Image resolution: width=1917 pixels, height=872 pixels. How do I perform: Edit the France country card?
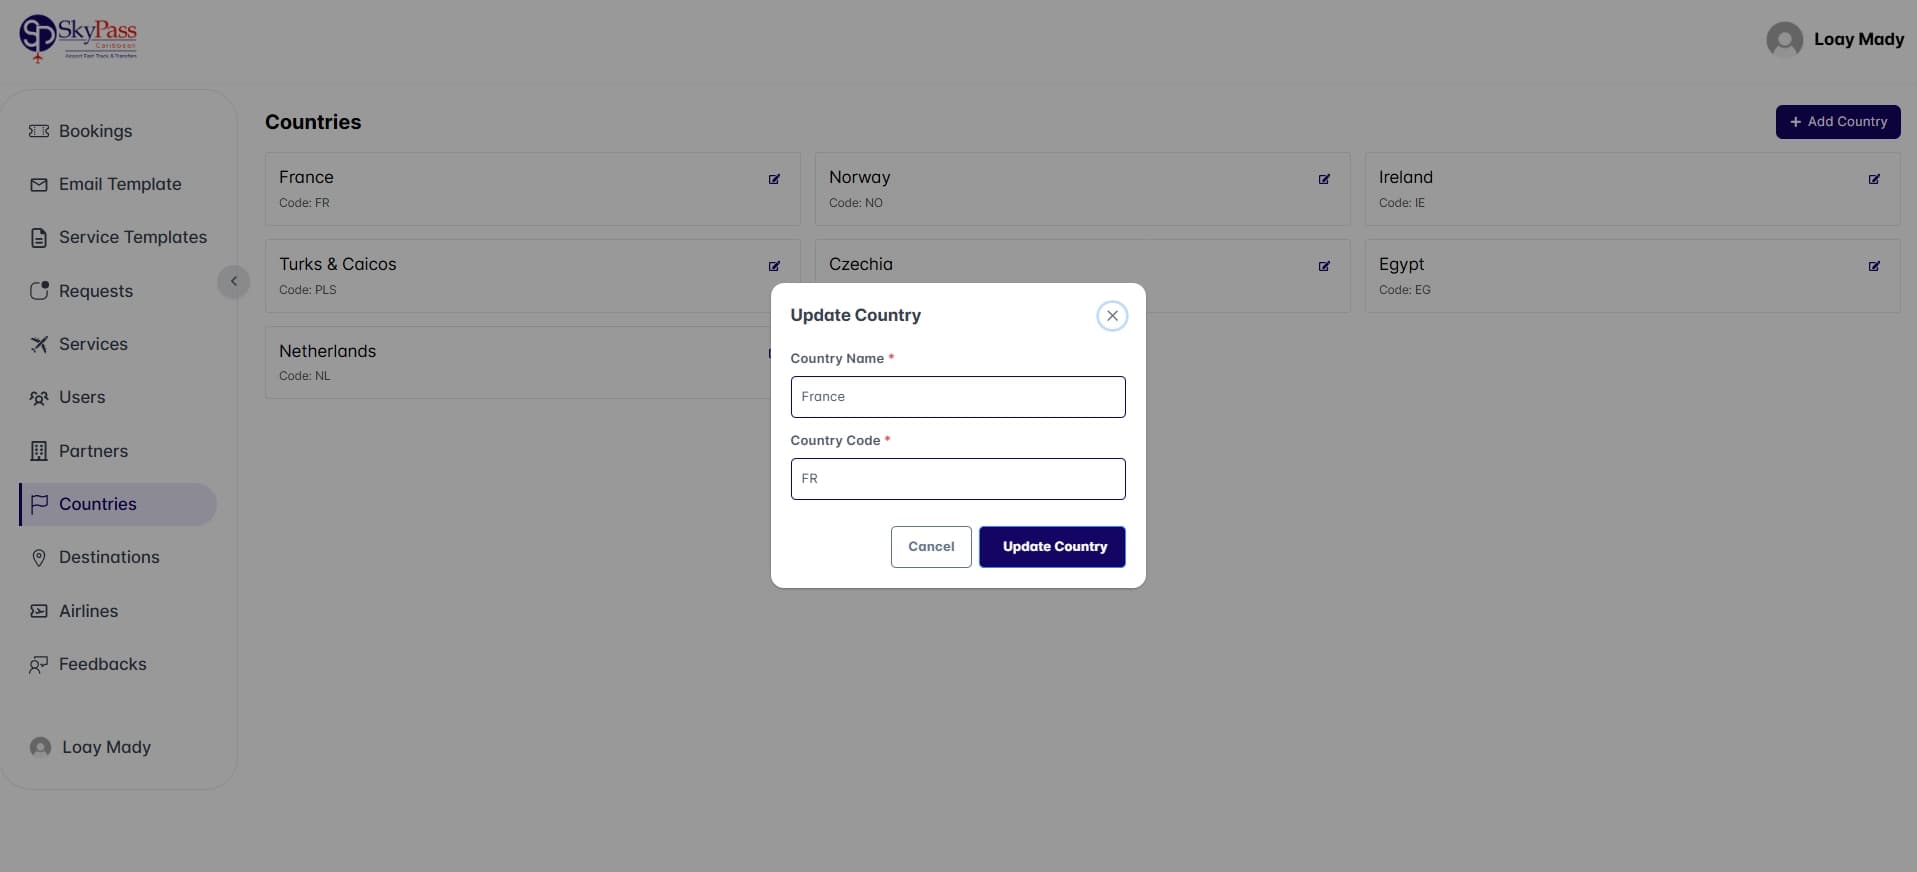tap(774, 179)
